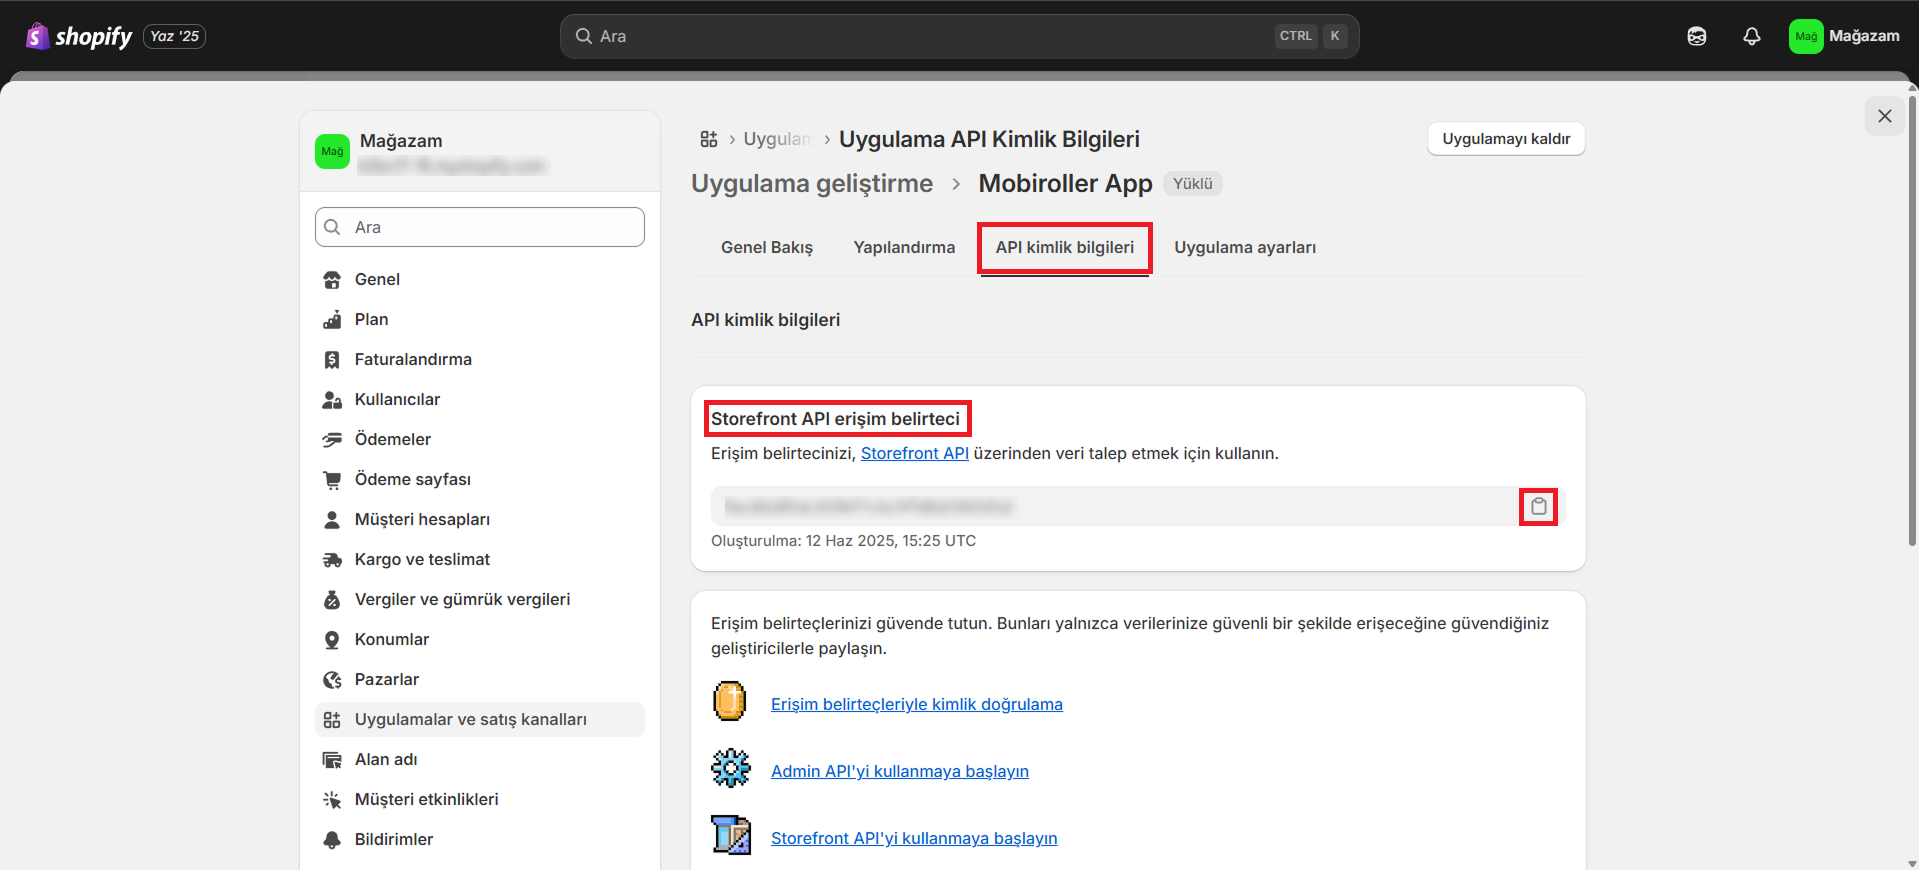Click the page vertical scrollbar
The height and width of the screenshot is (870, 1919).
[1912, 320]
